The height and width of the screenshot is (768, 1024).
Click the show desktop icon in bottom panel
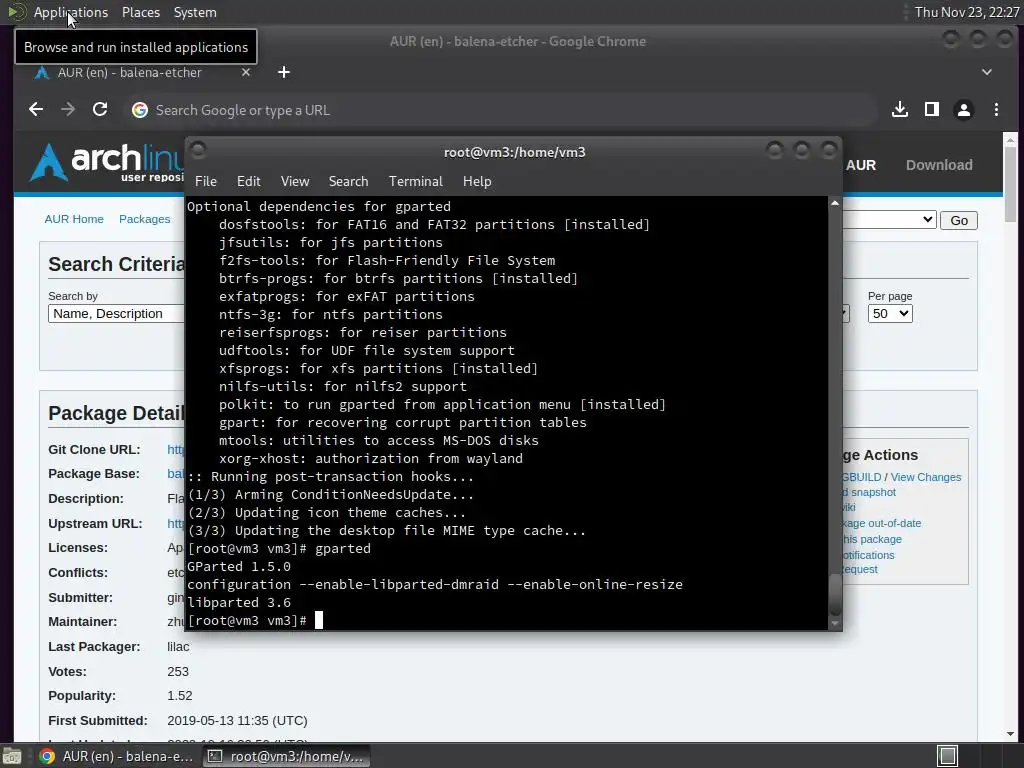pyautogui.click(x=11, y=756)
